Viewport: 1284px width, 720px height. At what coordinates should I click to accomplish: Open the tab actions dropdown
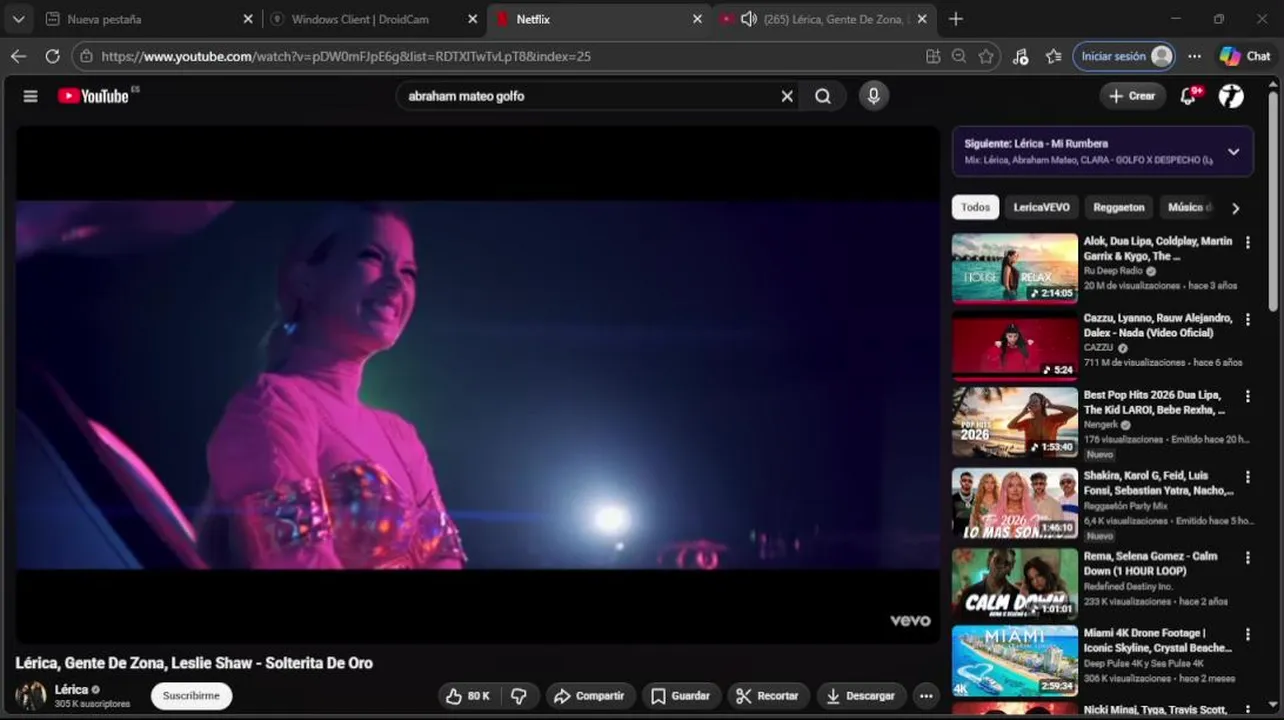pos(18,19)
